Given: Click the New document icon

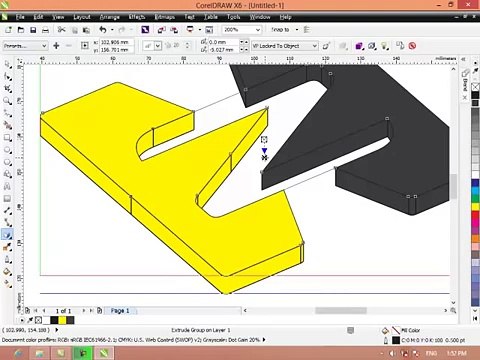Looking at the screenshot, I should [8, 30].
